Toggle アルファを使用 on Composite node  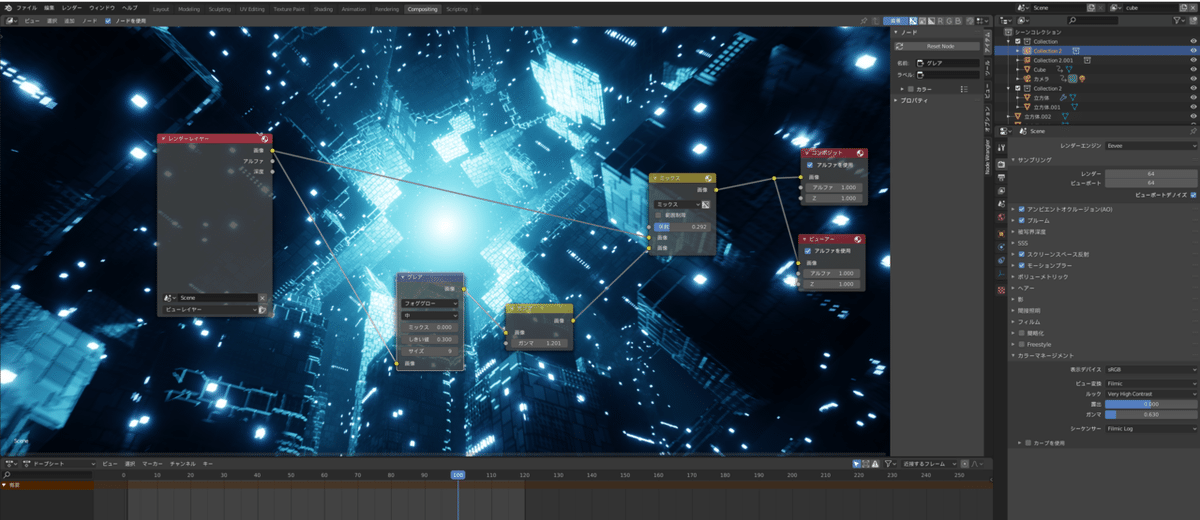coord(810,165)
